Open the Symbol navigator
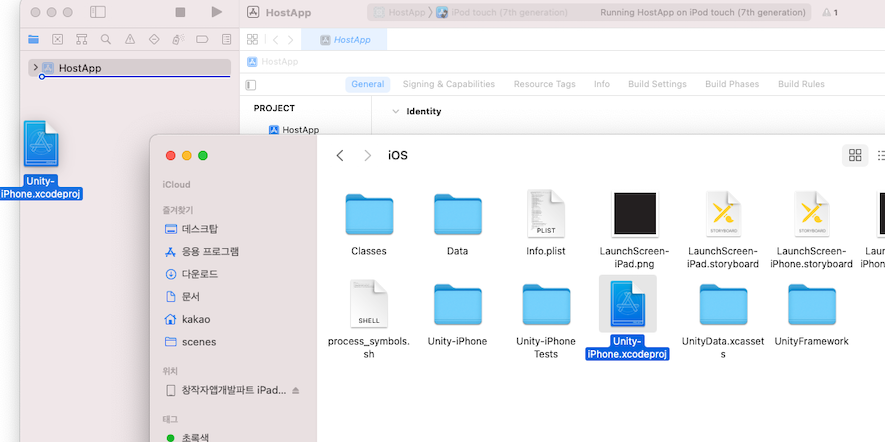Viewport: 885px width, 442px height. click(82, 40)
